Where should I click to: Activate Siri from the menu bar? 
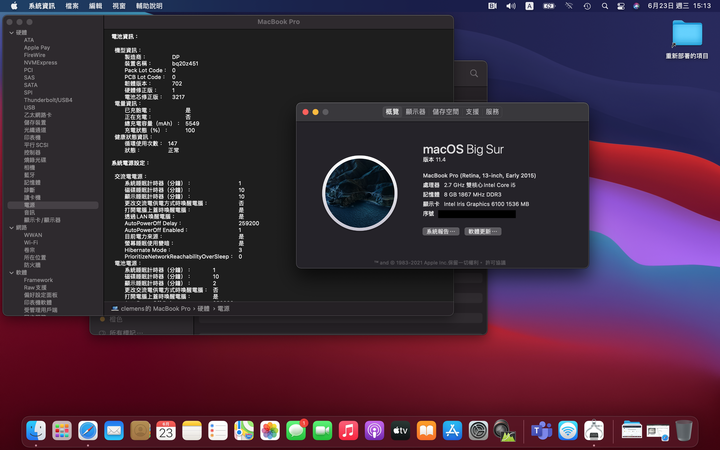tap(636, 6)
